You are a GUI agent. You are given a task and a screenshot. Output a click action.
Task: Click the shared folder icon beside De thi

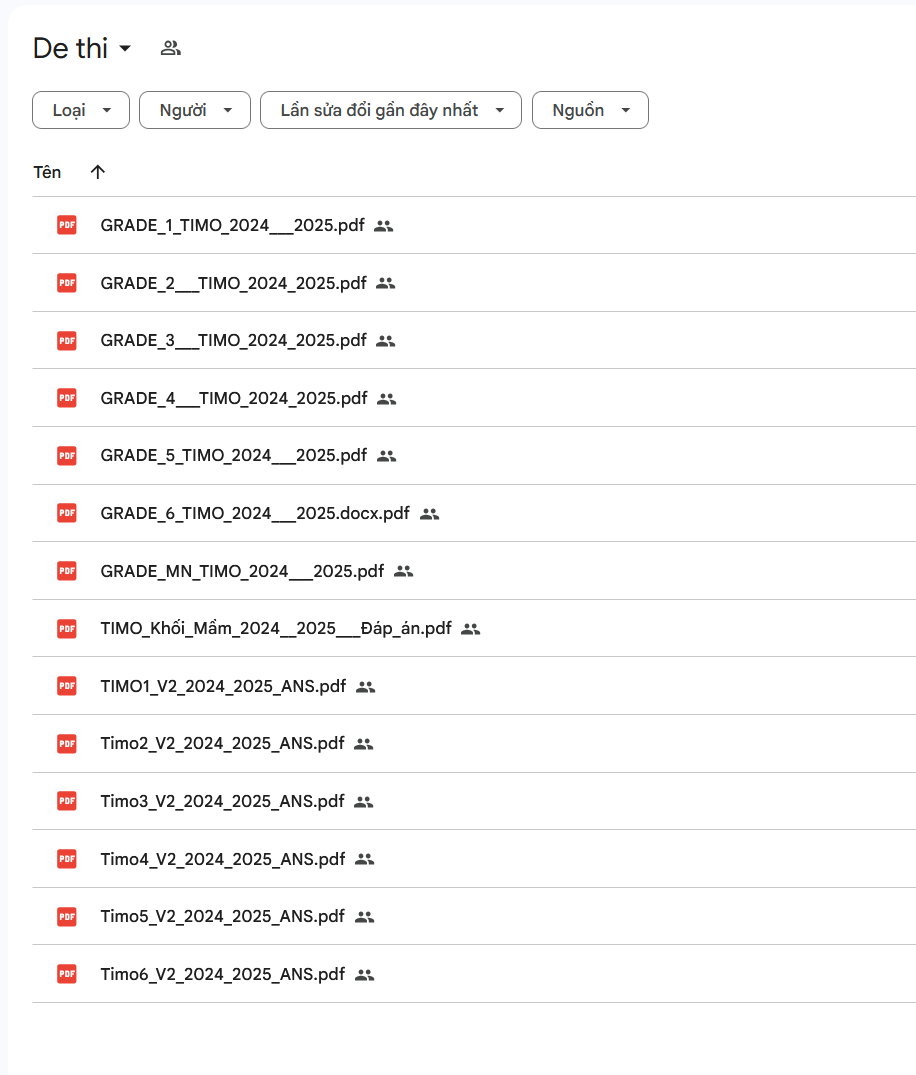click(171, 48)
